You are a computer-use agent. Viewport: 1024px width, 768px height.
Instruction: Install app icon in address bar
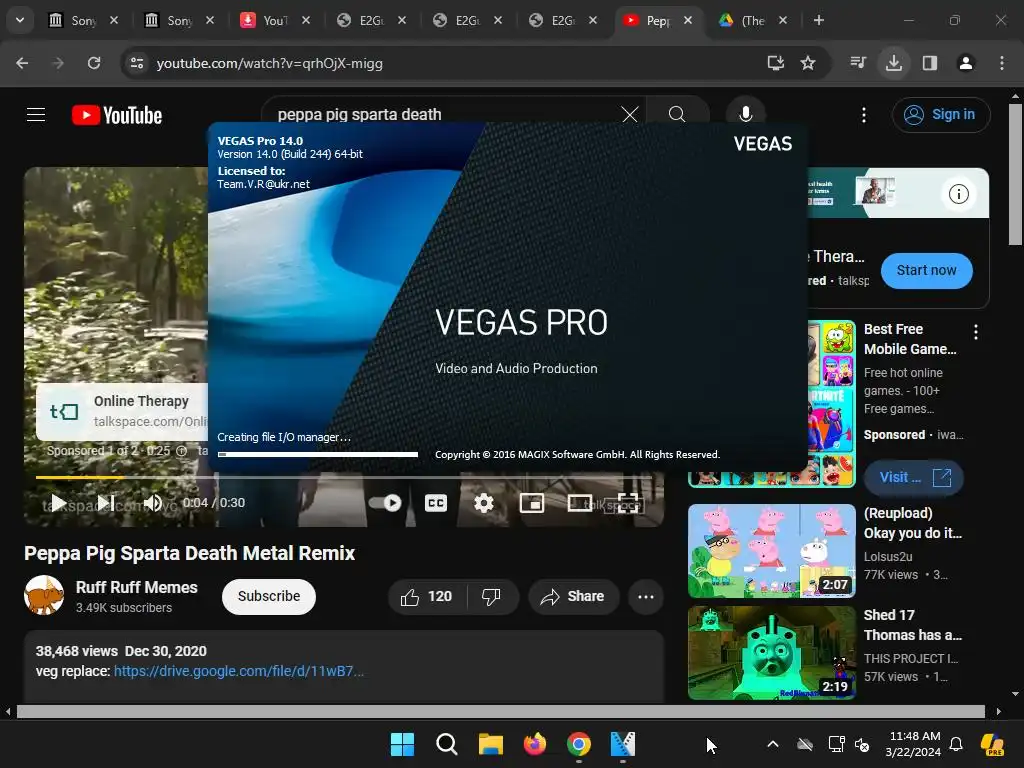775,63
